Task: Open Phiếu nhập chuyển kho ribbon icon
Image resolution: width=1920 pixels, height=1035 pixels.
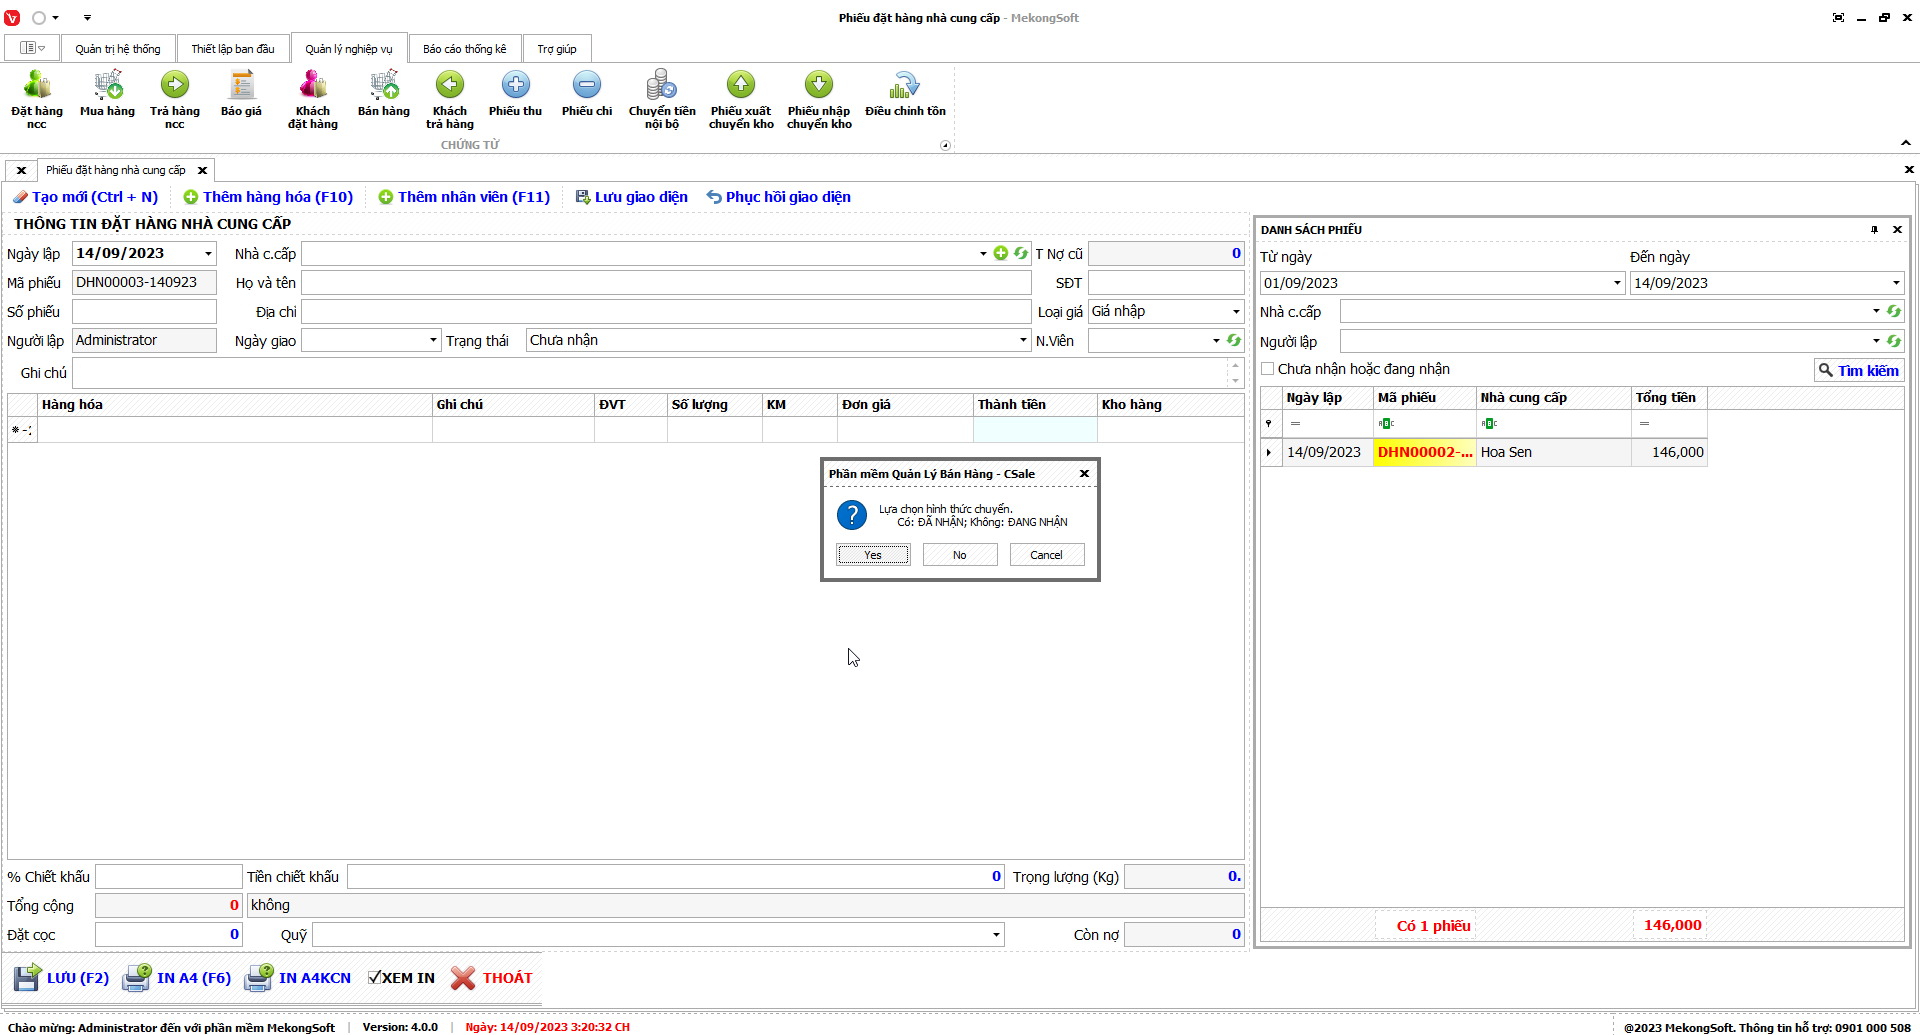Action: [x=819, y=99]
